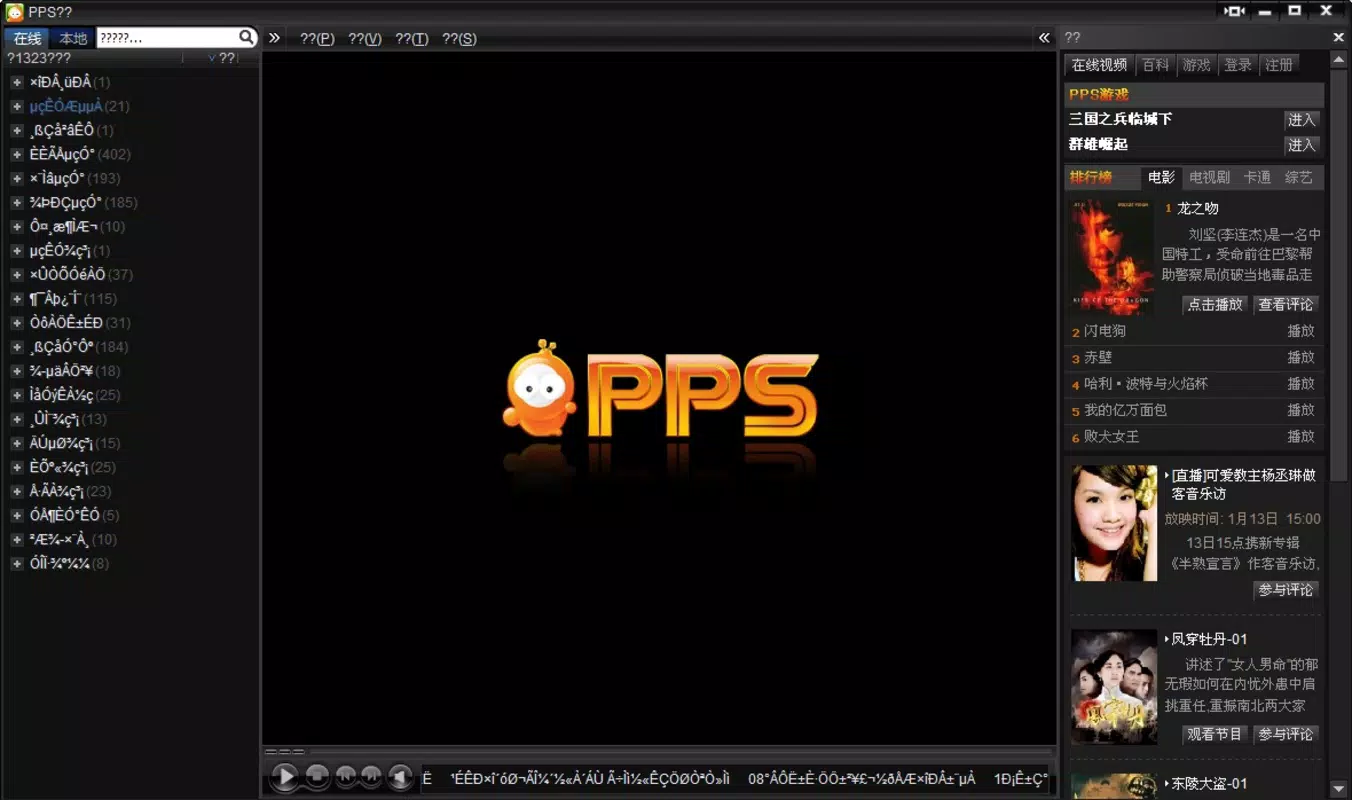Open the ??(V) menu
Viewport: 1352px width, 800px height.
pyautogui.click(x=365, y=38)
